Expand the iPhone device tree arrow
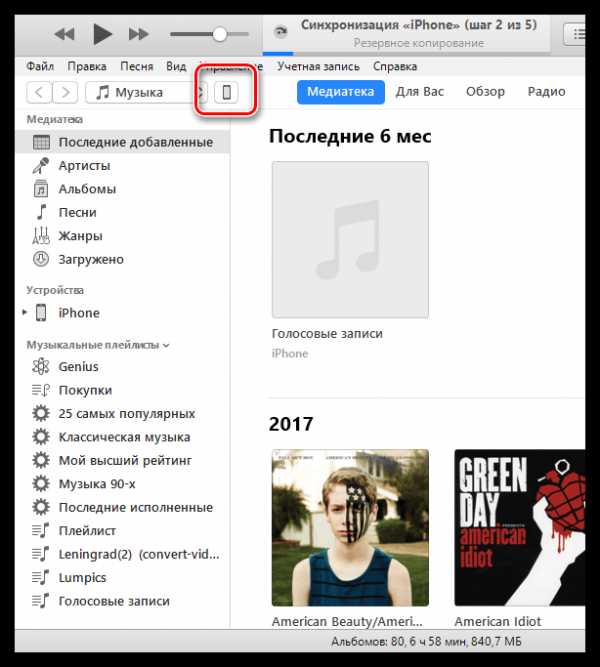 click(x=25, y=312)
